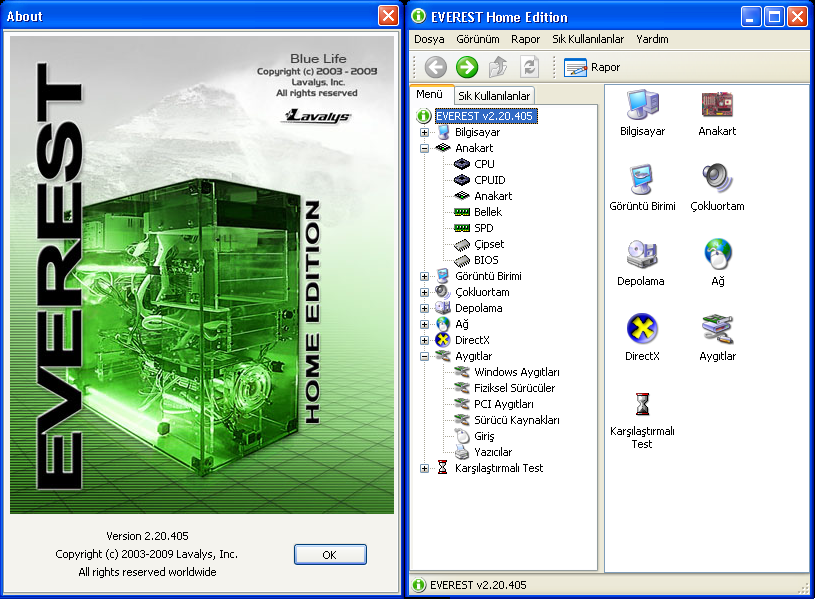This screenshot has width=815, height=599.
Task: Open the Rapor report wizard button
Action: [592, 68]
